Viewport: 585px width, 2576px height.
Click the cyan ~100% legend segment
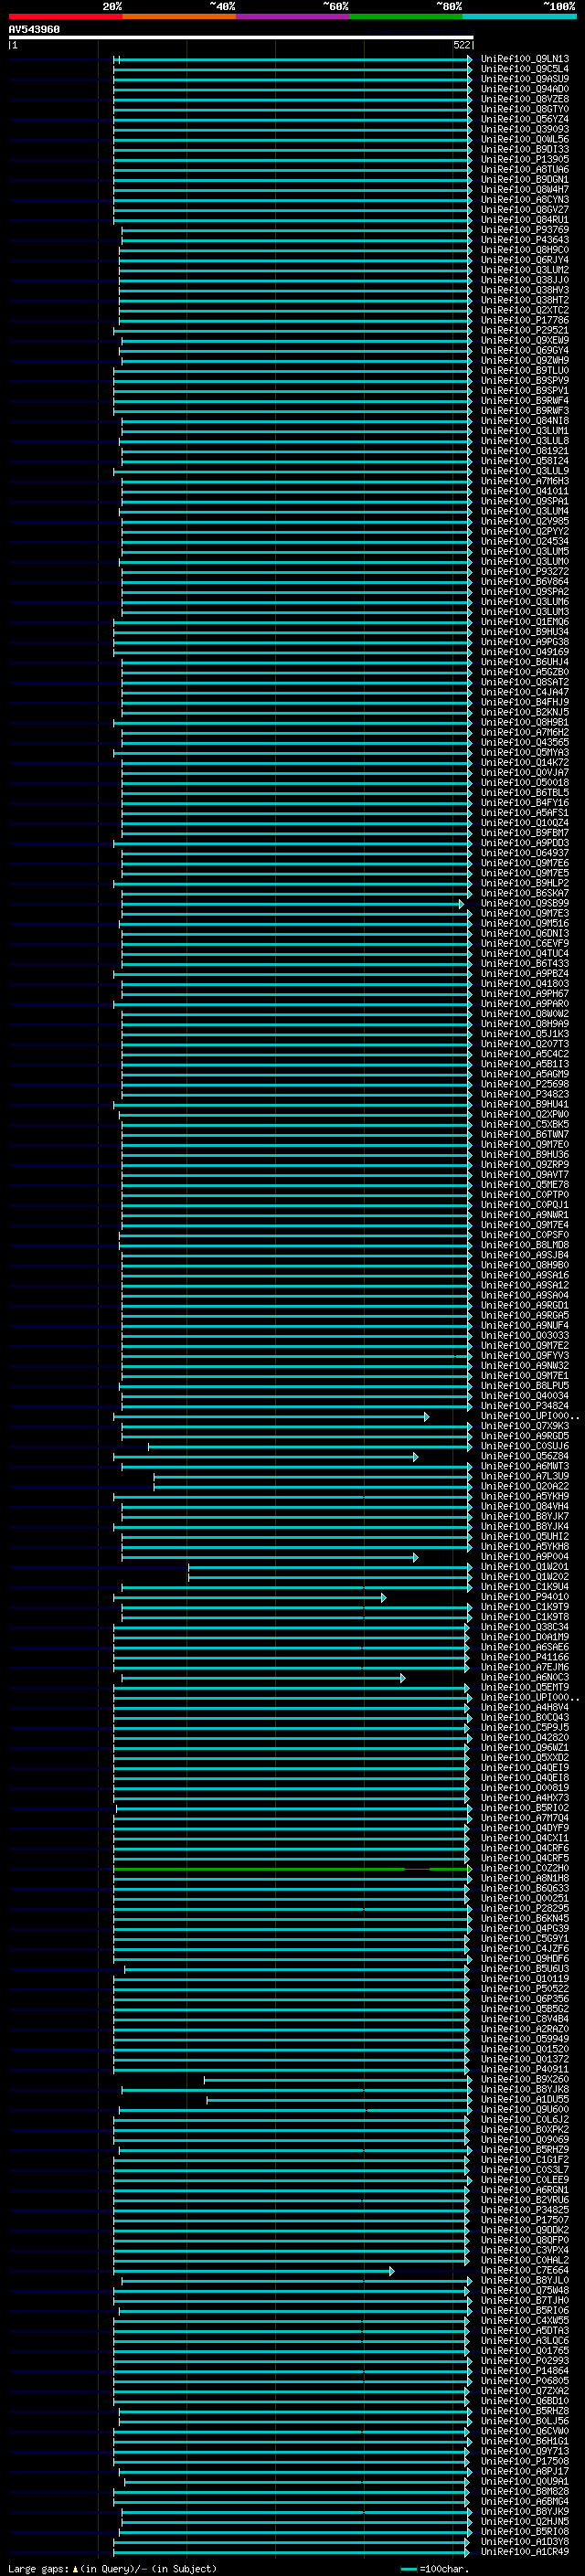coord(519,16)
